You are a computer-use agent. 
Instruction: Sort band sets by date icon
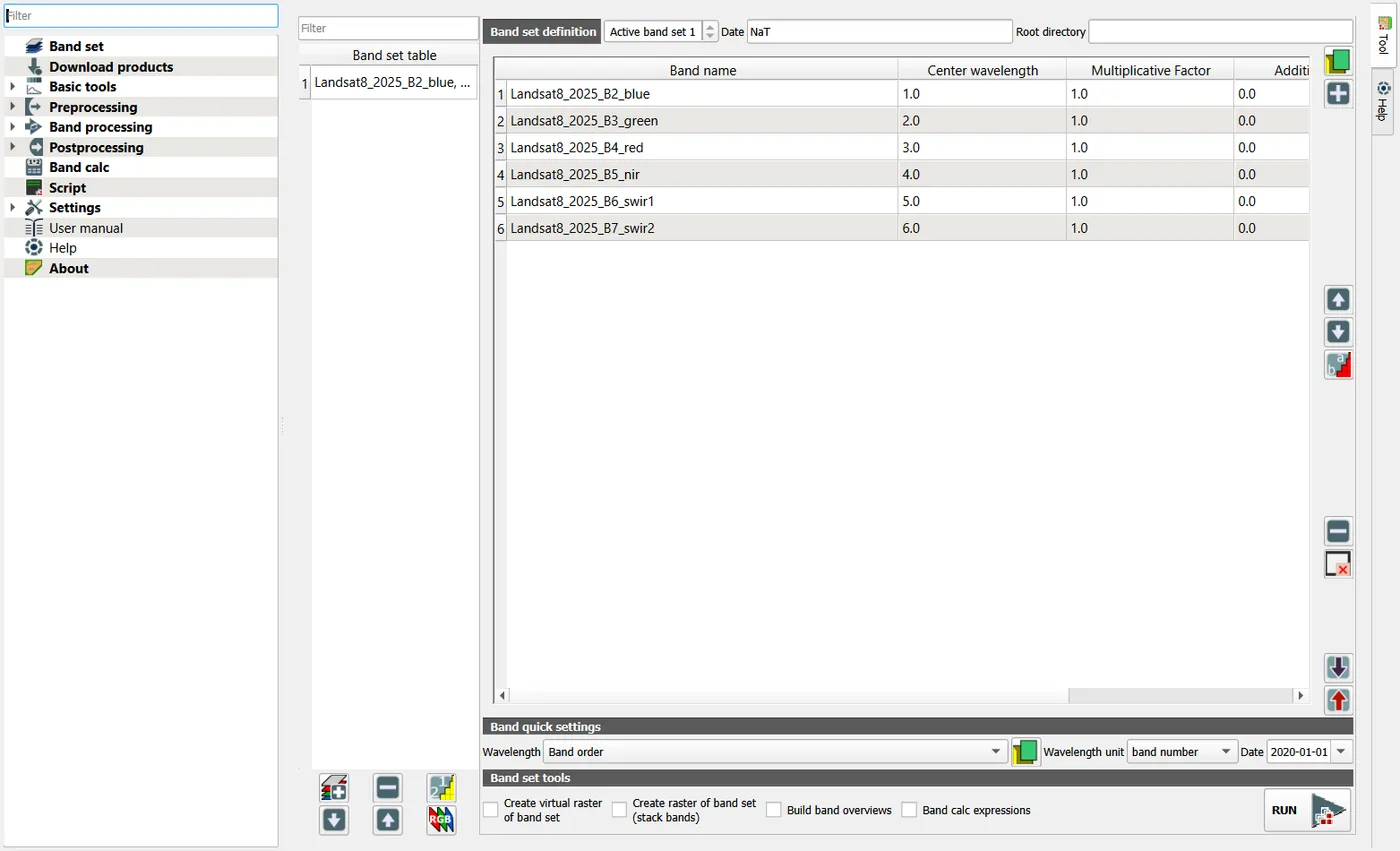442,788
